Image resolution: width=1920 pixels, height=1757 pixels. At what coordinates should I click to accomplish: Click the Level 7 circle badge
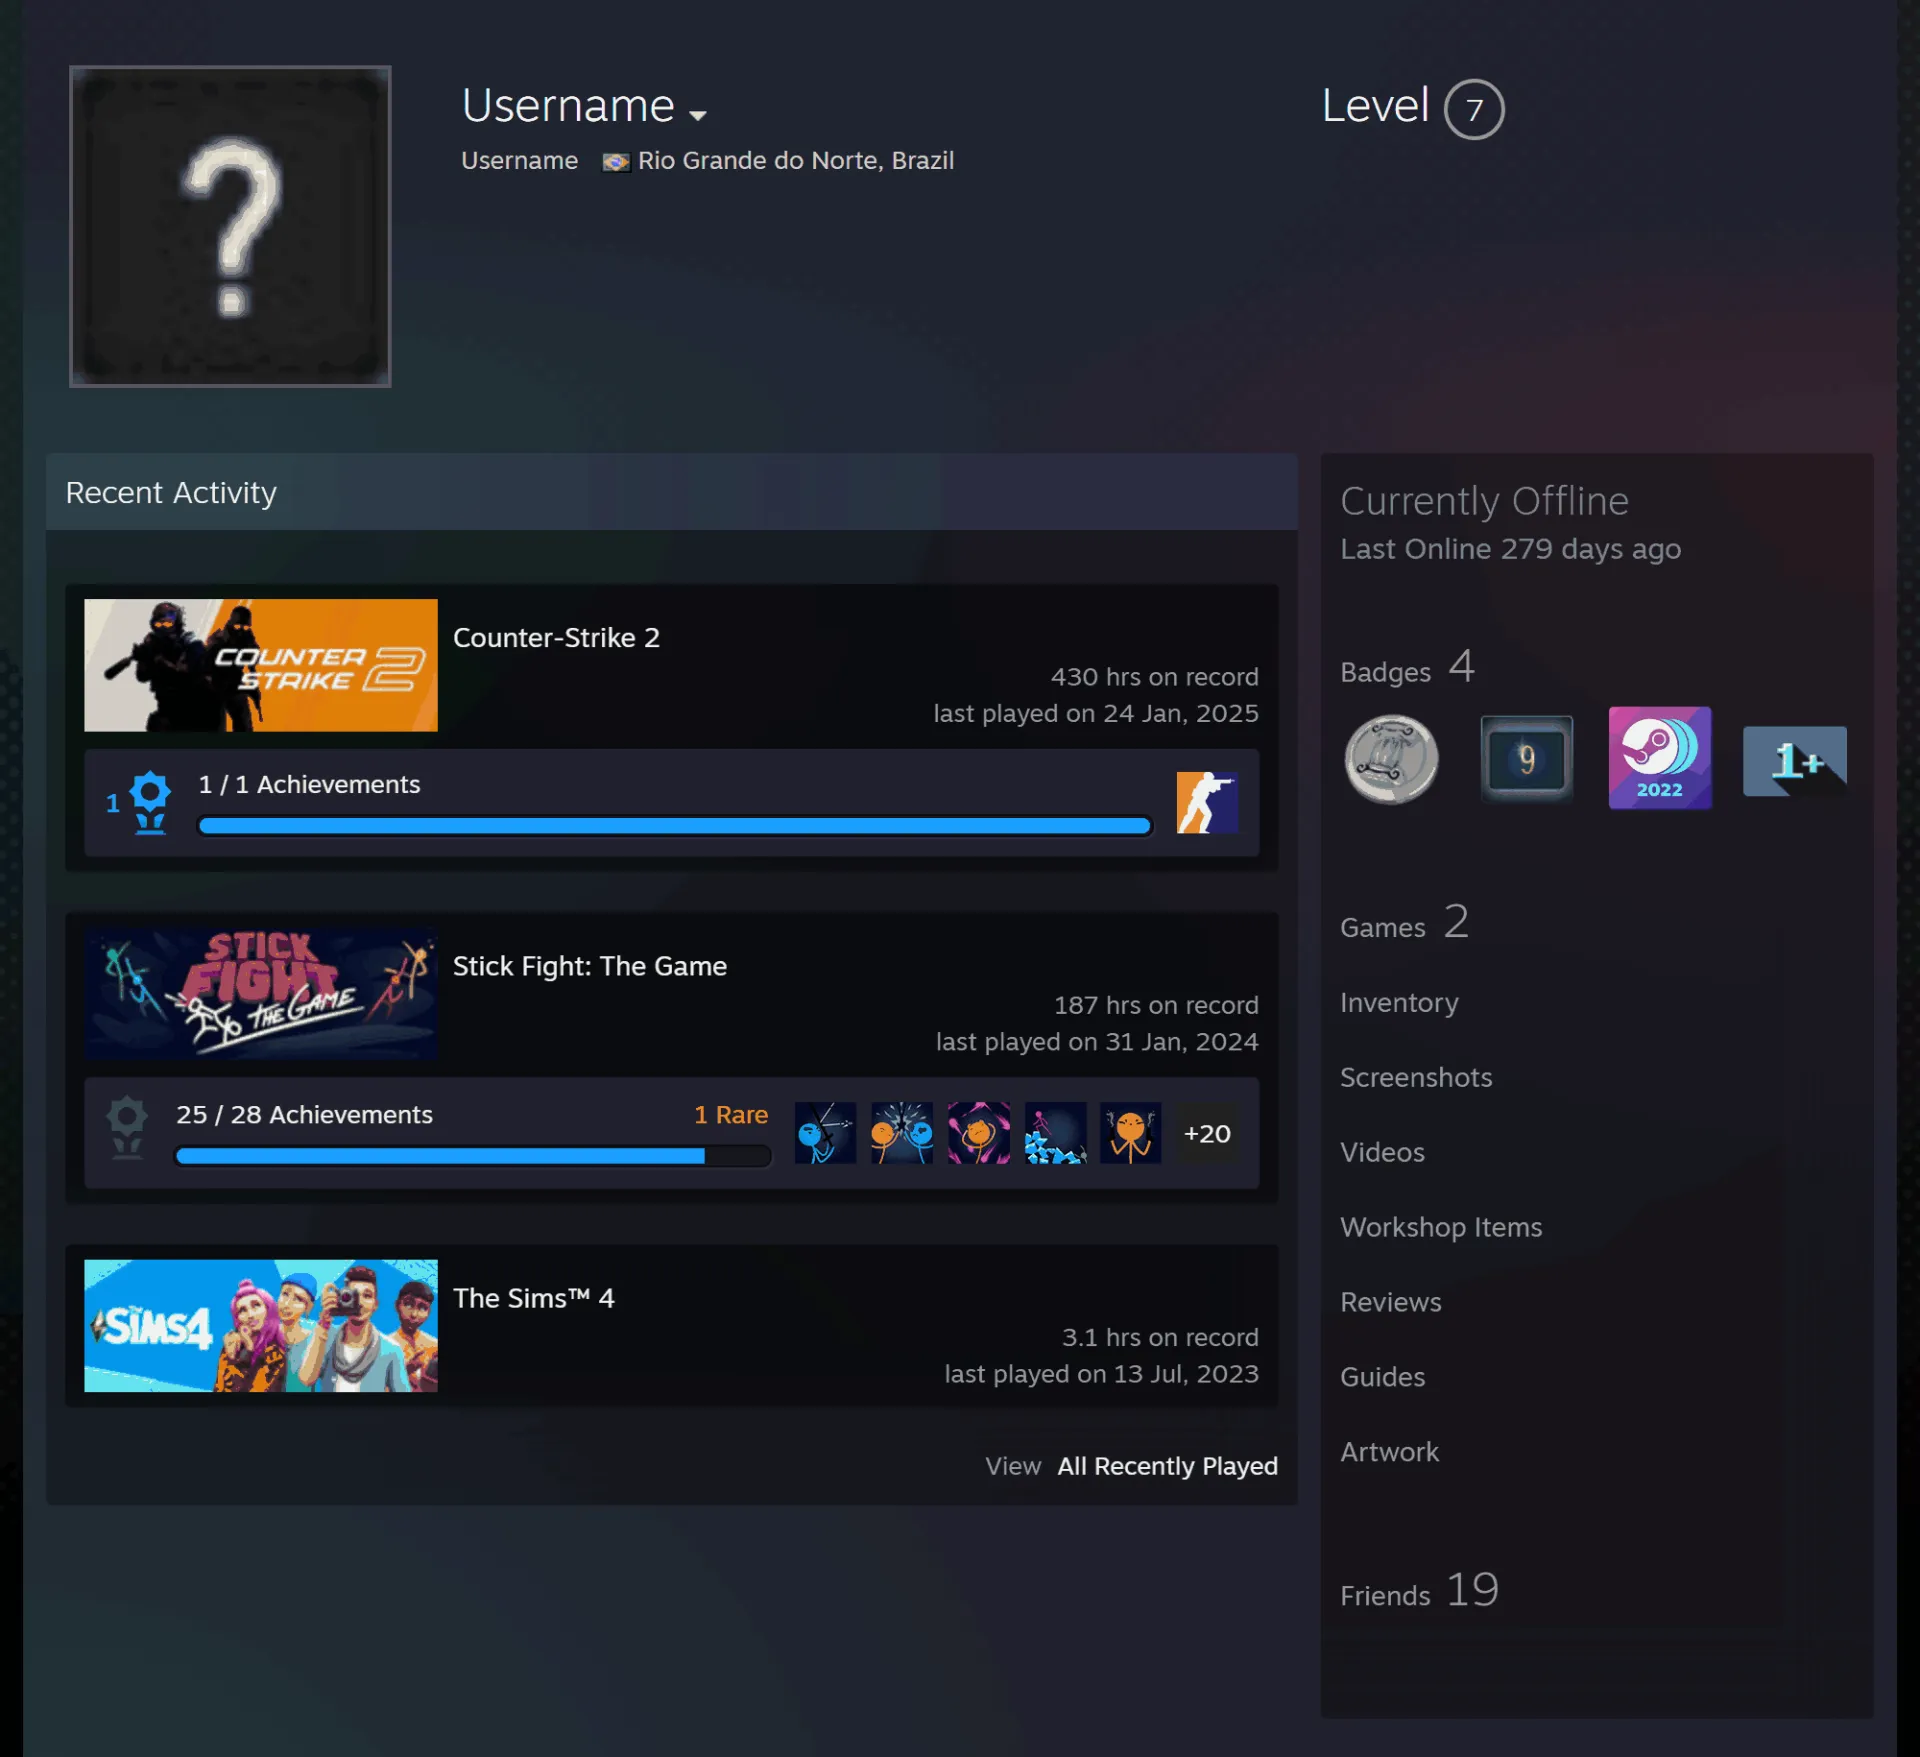click(x=1473, y=109)
